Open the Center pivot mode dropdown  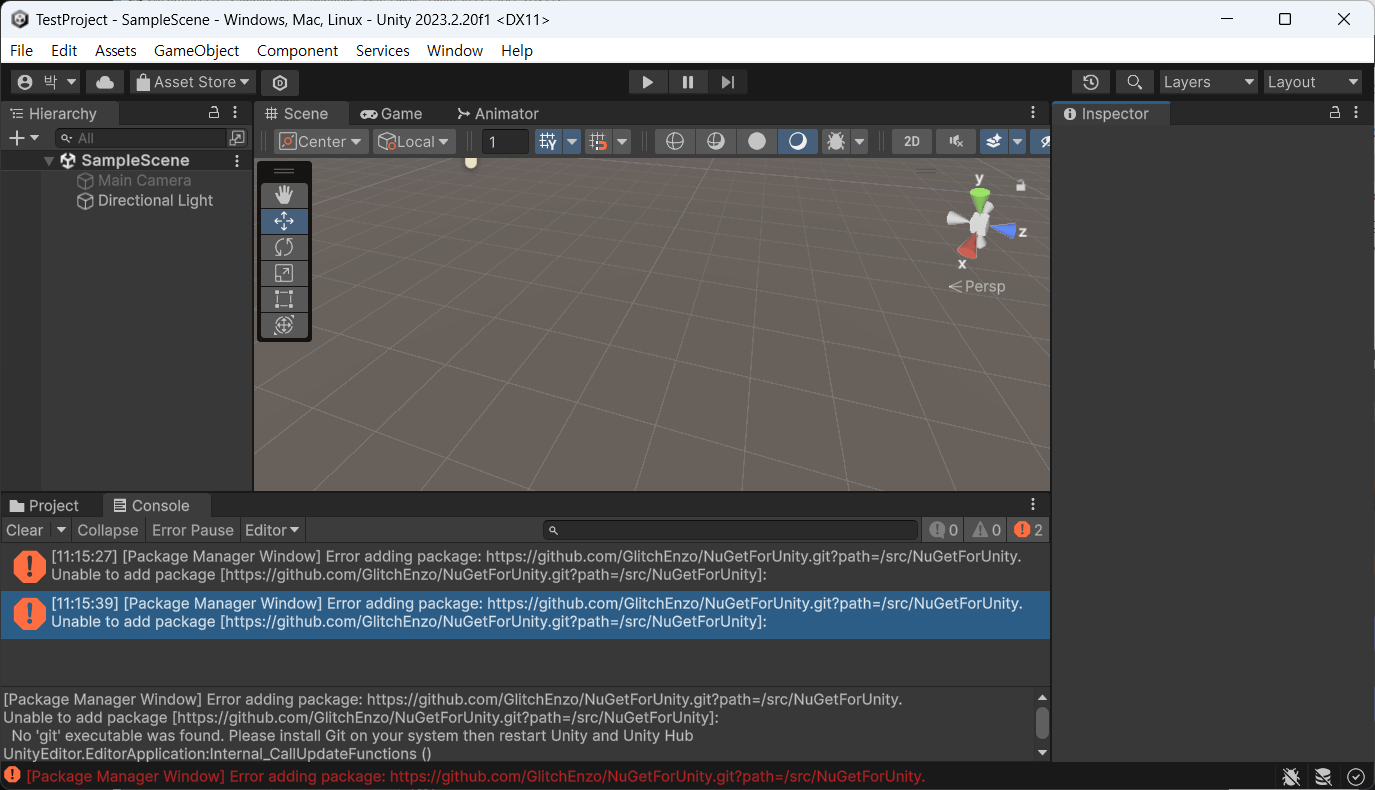pos(321,142)
